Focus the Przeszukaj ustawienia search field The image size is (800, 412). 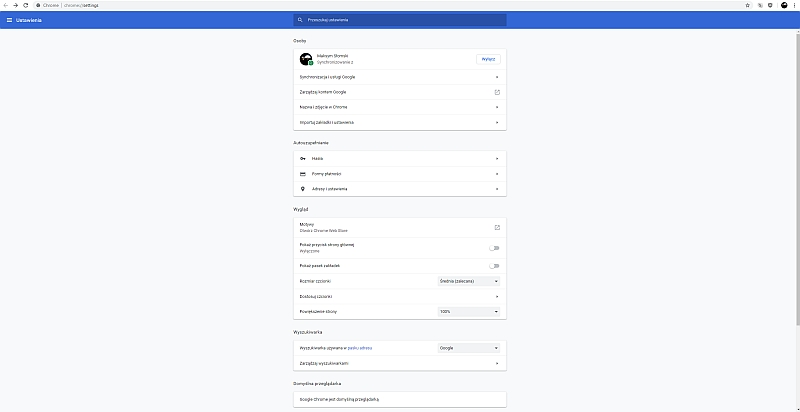[400, 20]
